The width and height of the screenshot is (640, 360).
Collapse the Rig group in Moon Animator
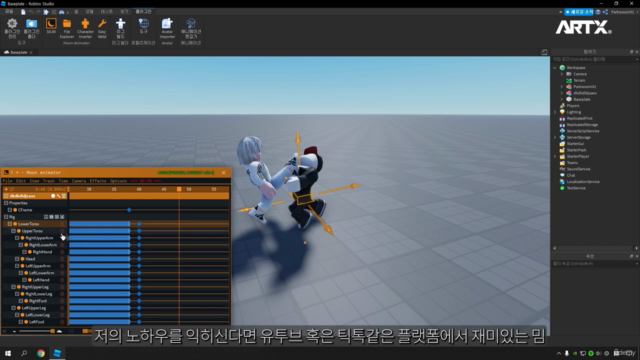[x=6, y=217]
